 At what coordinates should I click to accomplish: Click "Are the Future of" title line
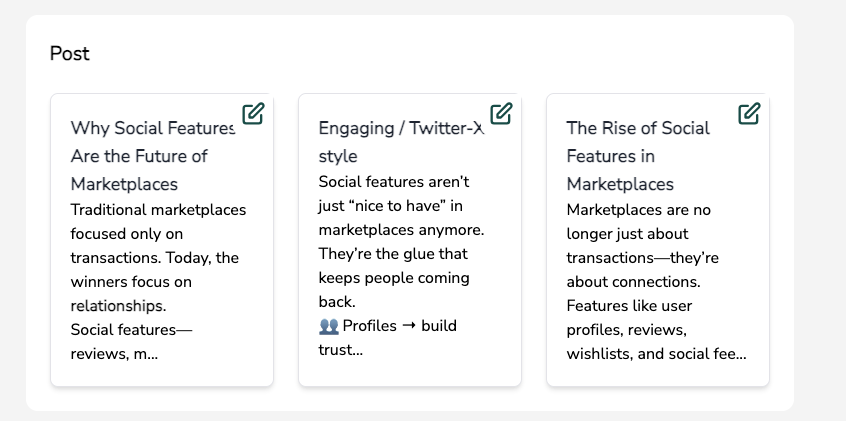139,156
